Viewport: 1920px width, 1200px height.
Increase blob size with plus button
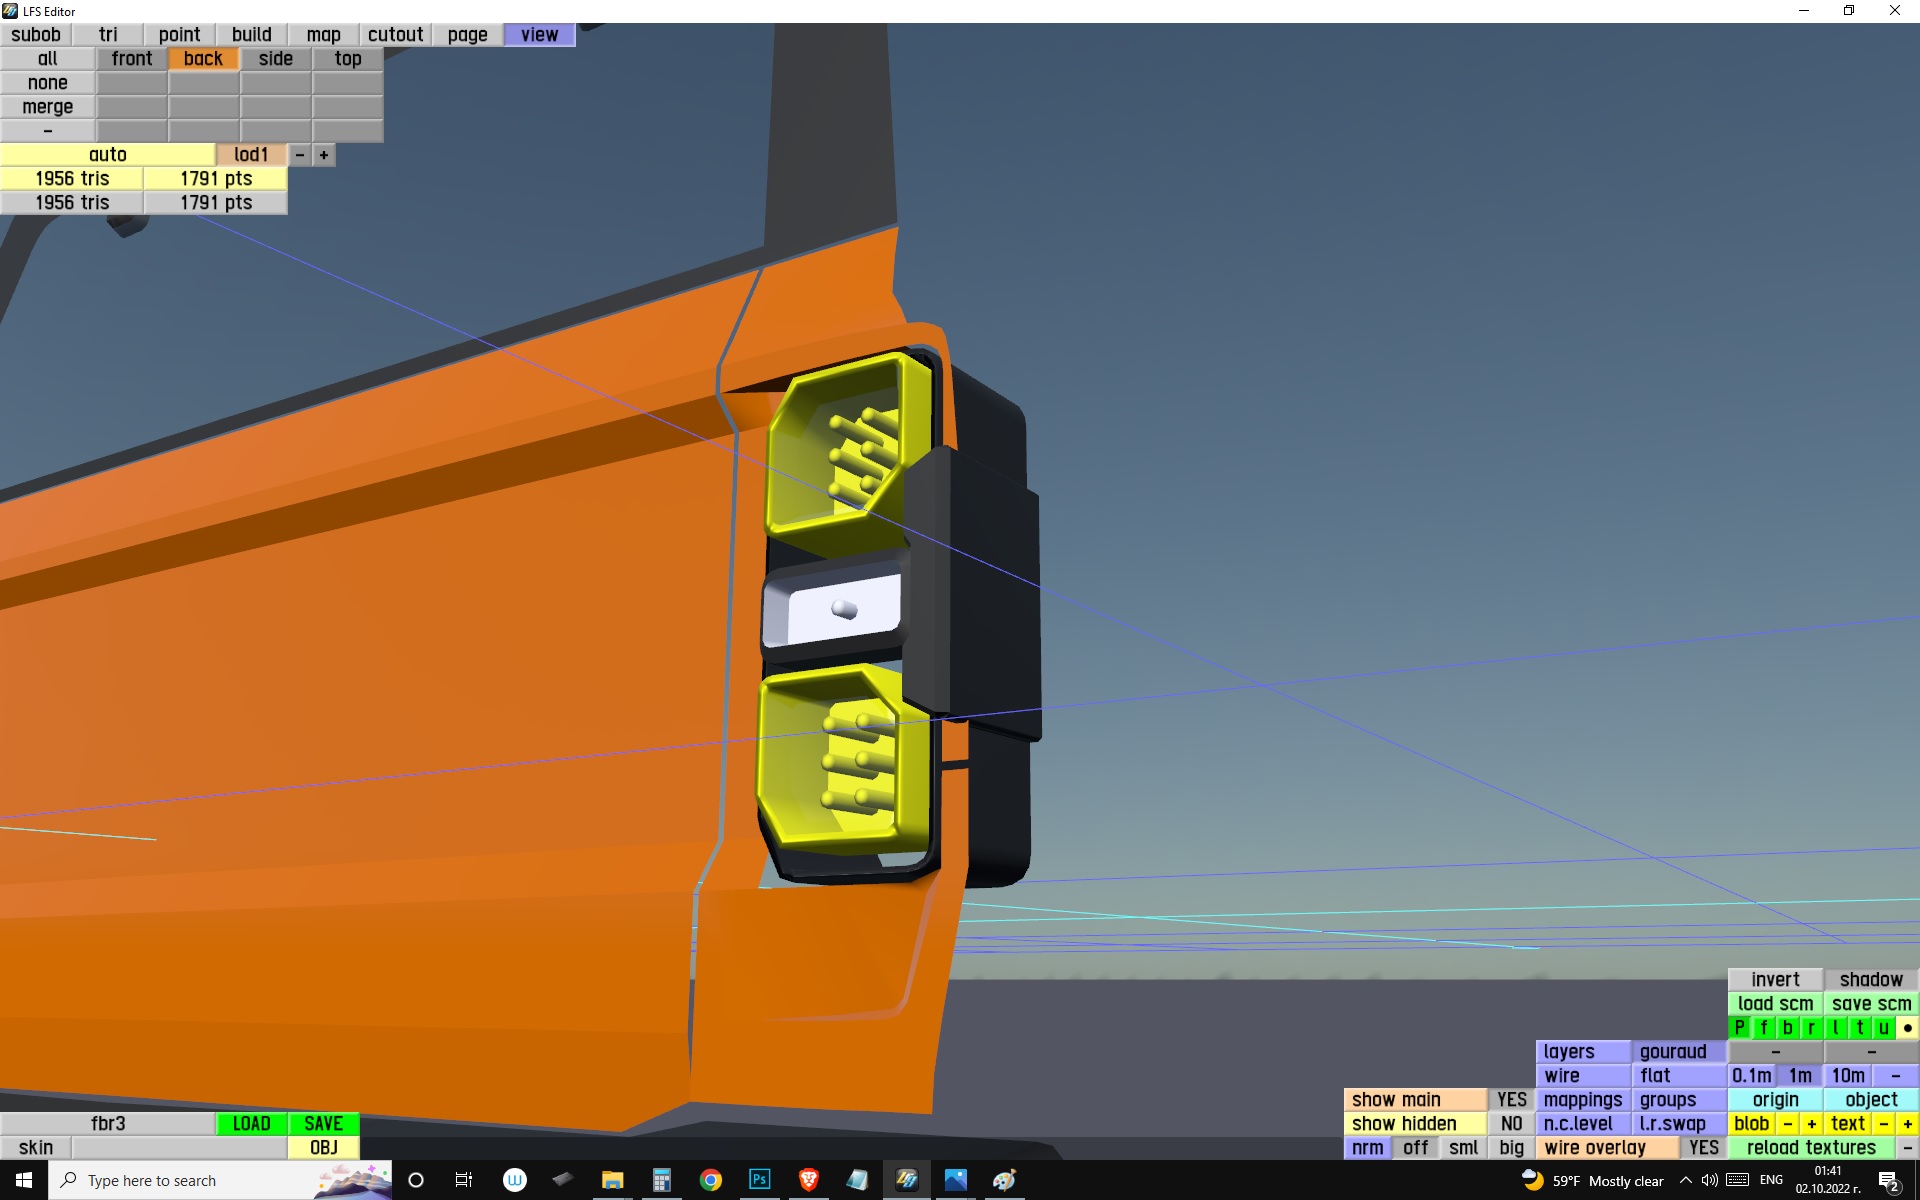click(1811, 1124)
